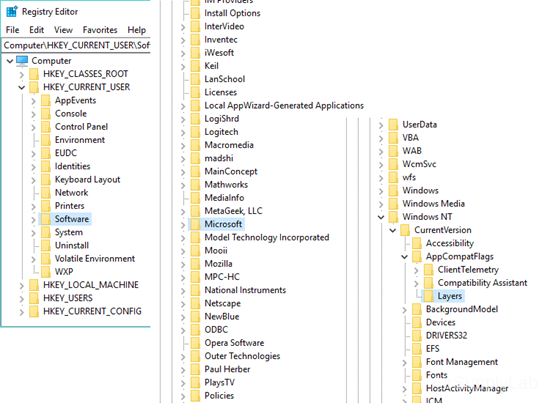Select the Keyboard Layout key

[x=87, y=180]
